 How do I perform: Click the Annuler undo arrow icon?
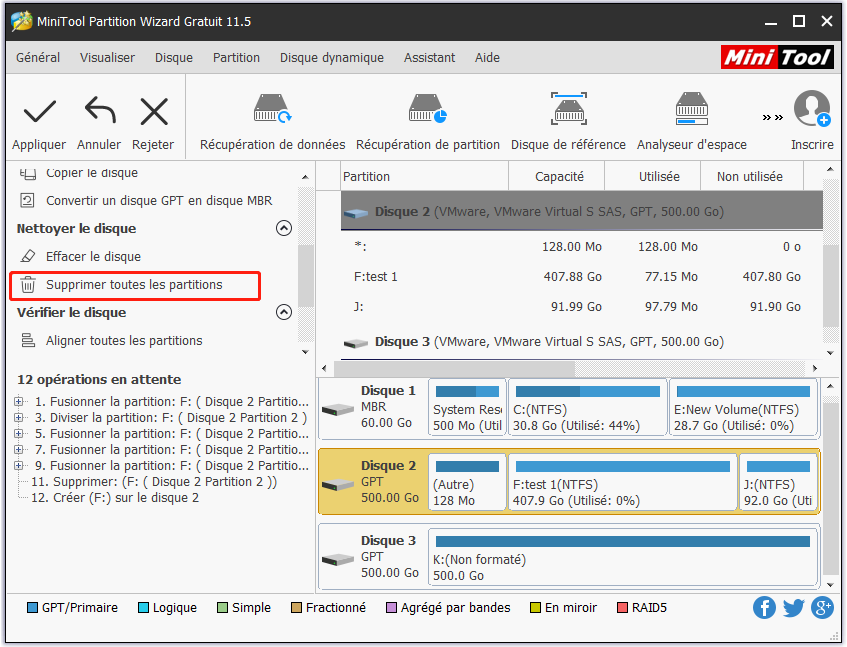coord(100,111)
